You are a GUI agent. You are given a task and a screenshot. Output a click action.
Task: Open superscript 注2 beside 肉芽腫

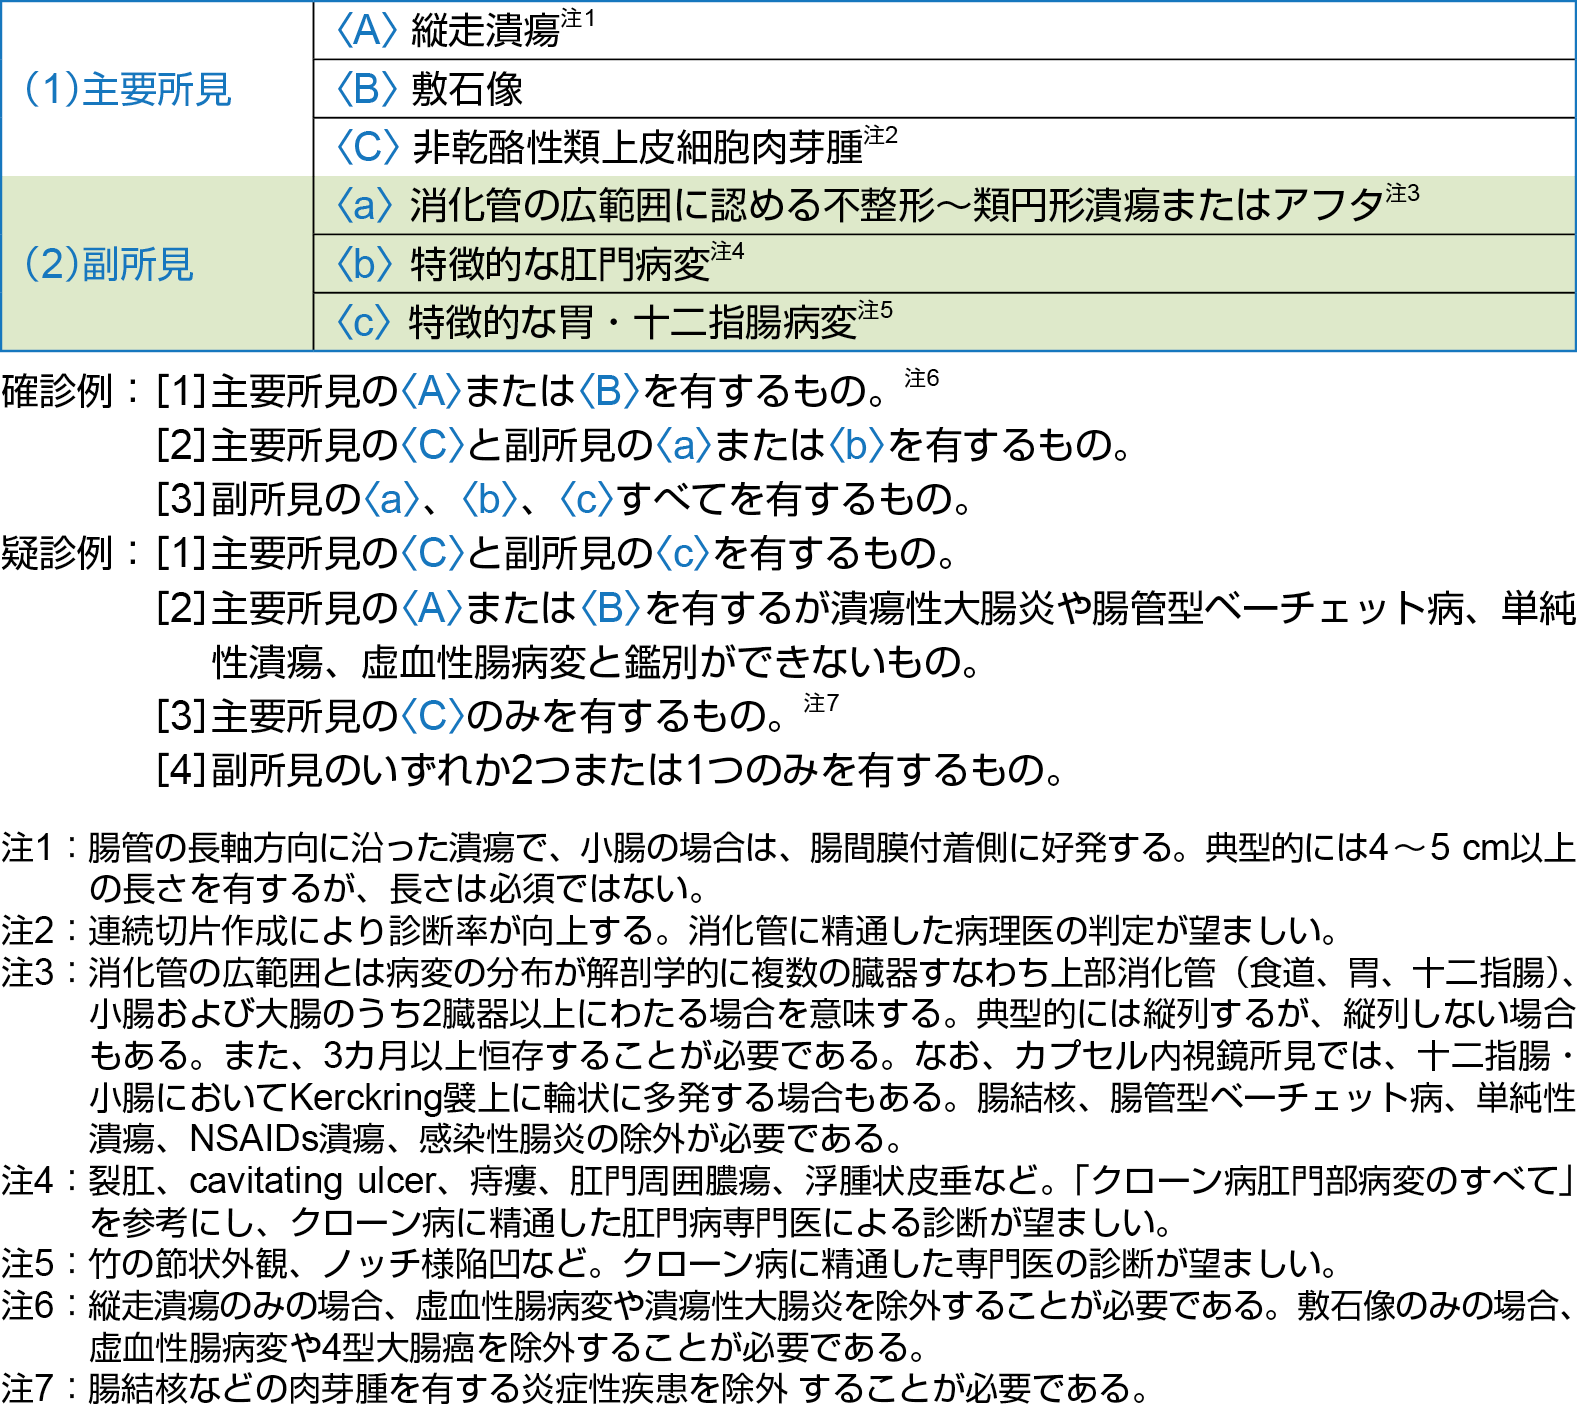[881, 135]
